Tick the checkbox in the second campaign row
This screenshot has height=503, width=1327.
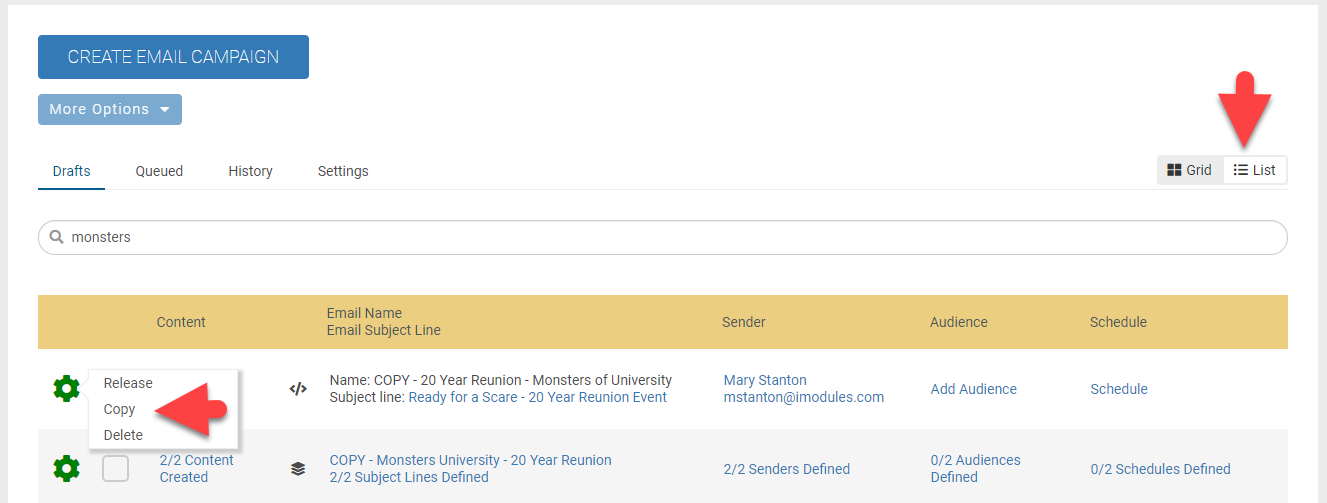point(115,468)
